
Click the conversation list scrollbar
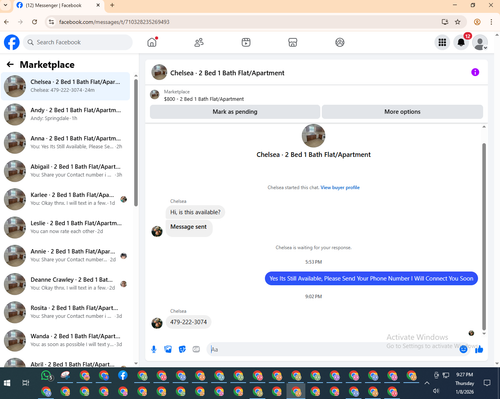point(136,143)
